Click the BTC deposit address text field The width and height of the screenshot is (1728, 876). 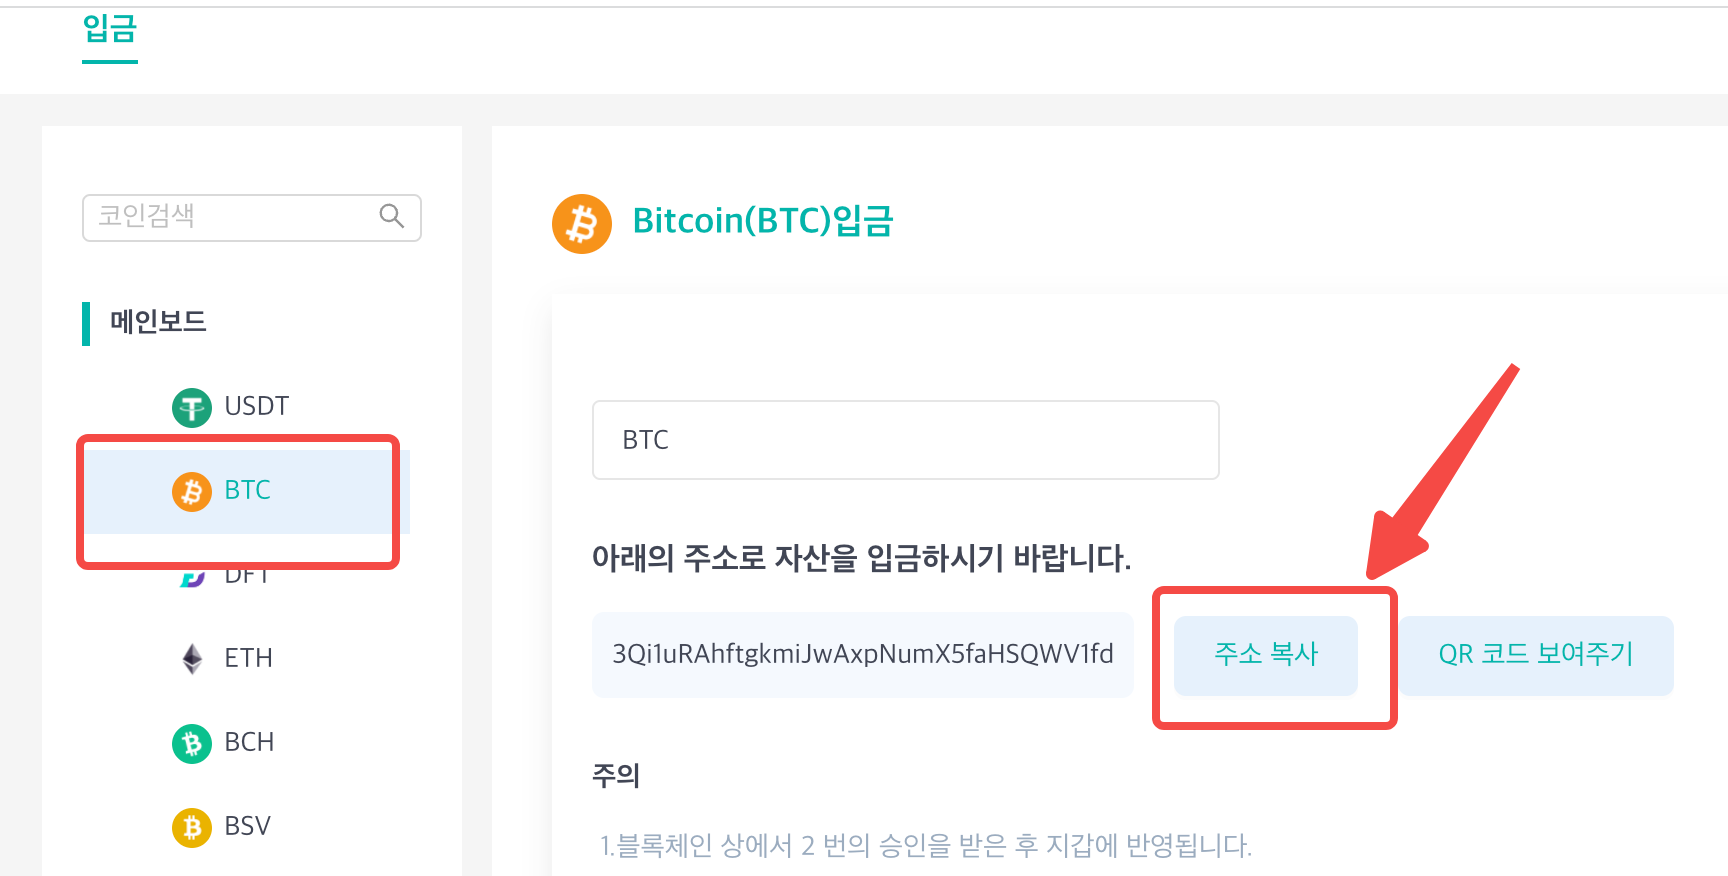coord(863,655)
